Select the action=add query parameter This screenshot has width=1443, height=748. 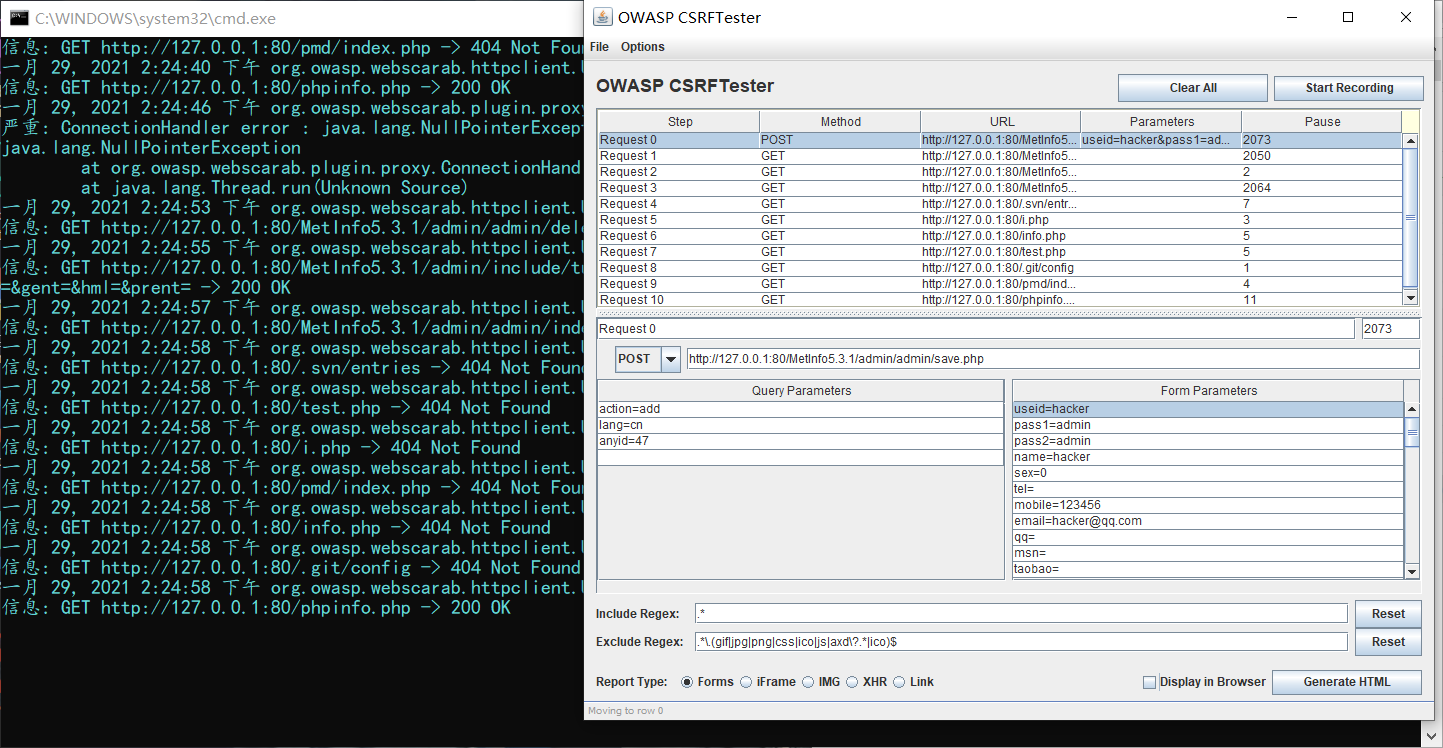click(x=800, y=409)
